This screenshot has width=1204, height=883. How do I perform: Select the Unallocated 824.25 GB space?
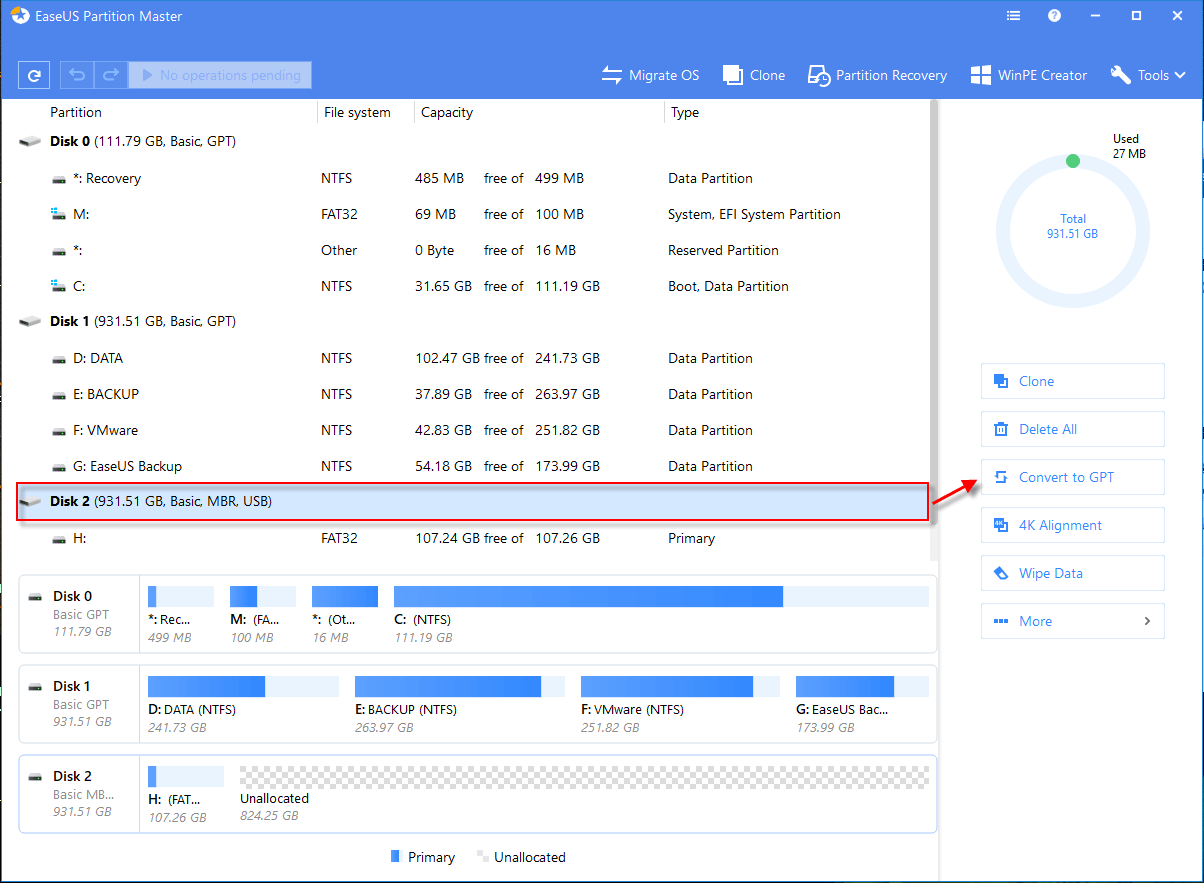(584, 793)
